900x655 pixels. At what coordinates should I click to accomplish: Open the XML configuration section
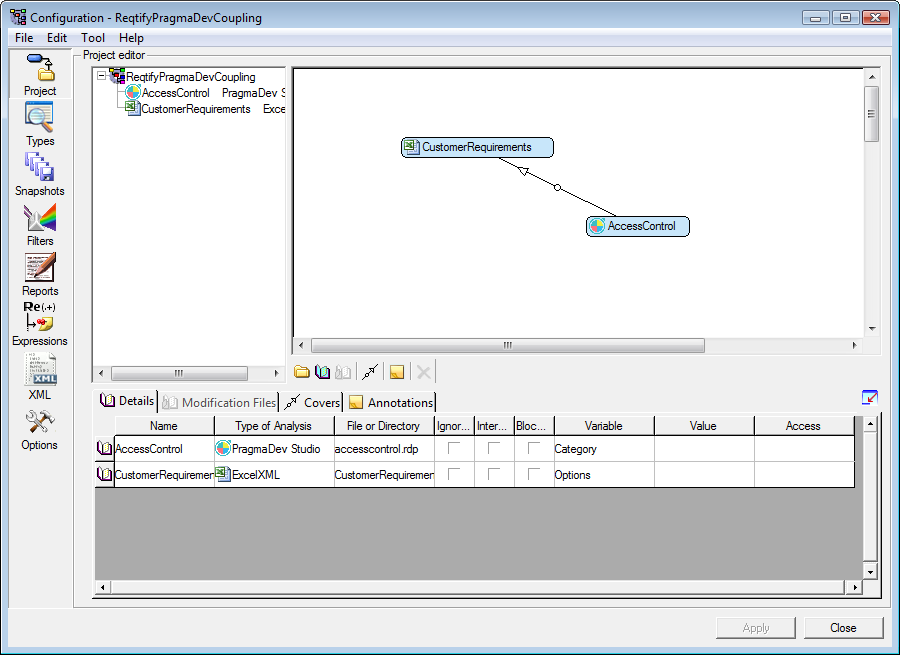pos(40,376)
